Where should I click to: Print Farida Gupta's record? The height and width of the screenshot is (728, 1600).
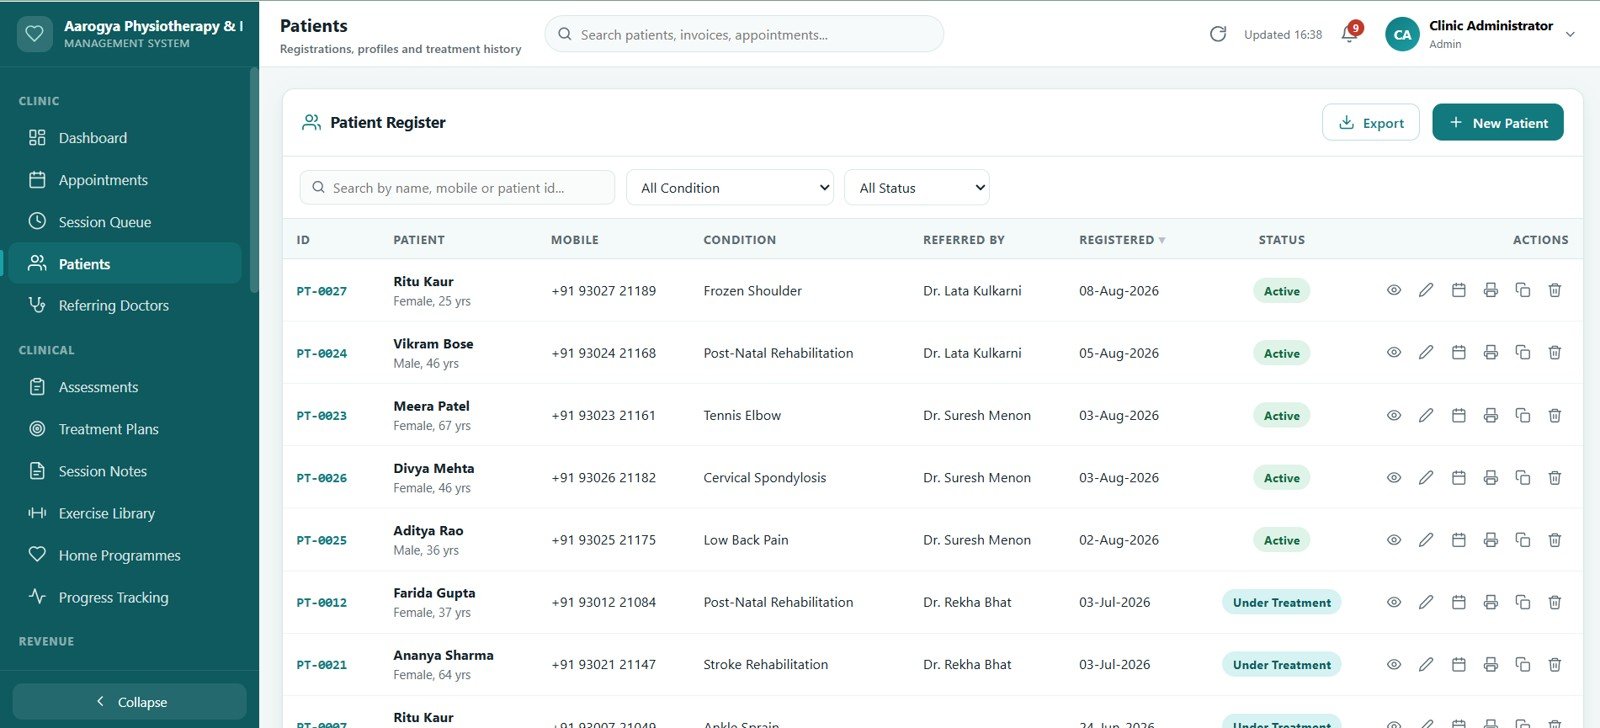(1491, 602)
